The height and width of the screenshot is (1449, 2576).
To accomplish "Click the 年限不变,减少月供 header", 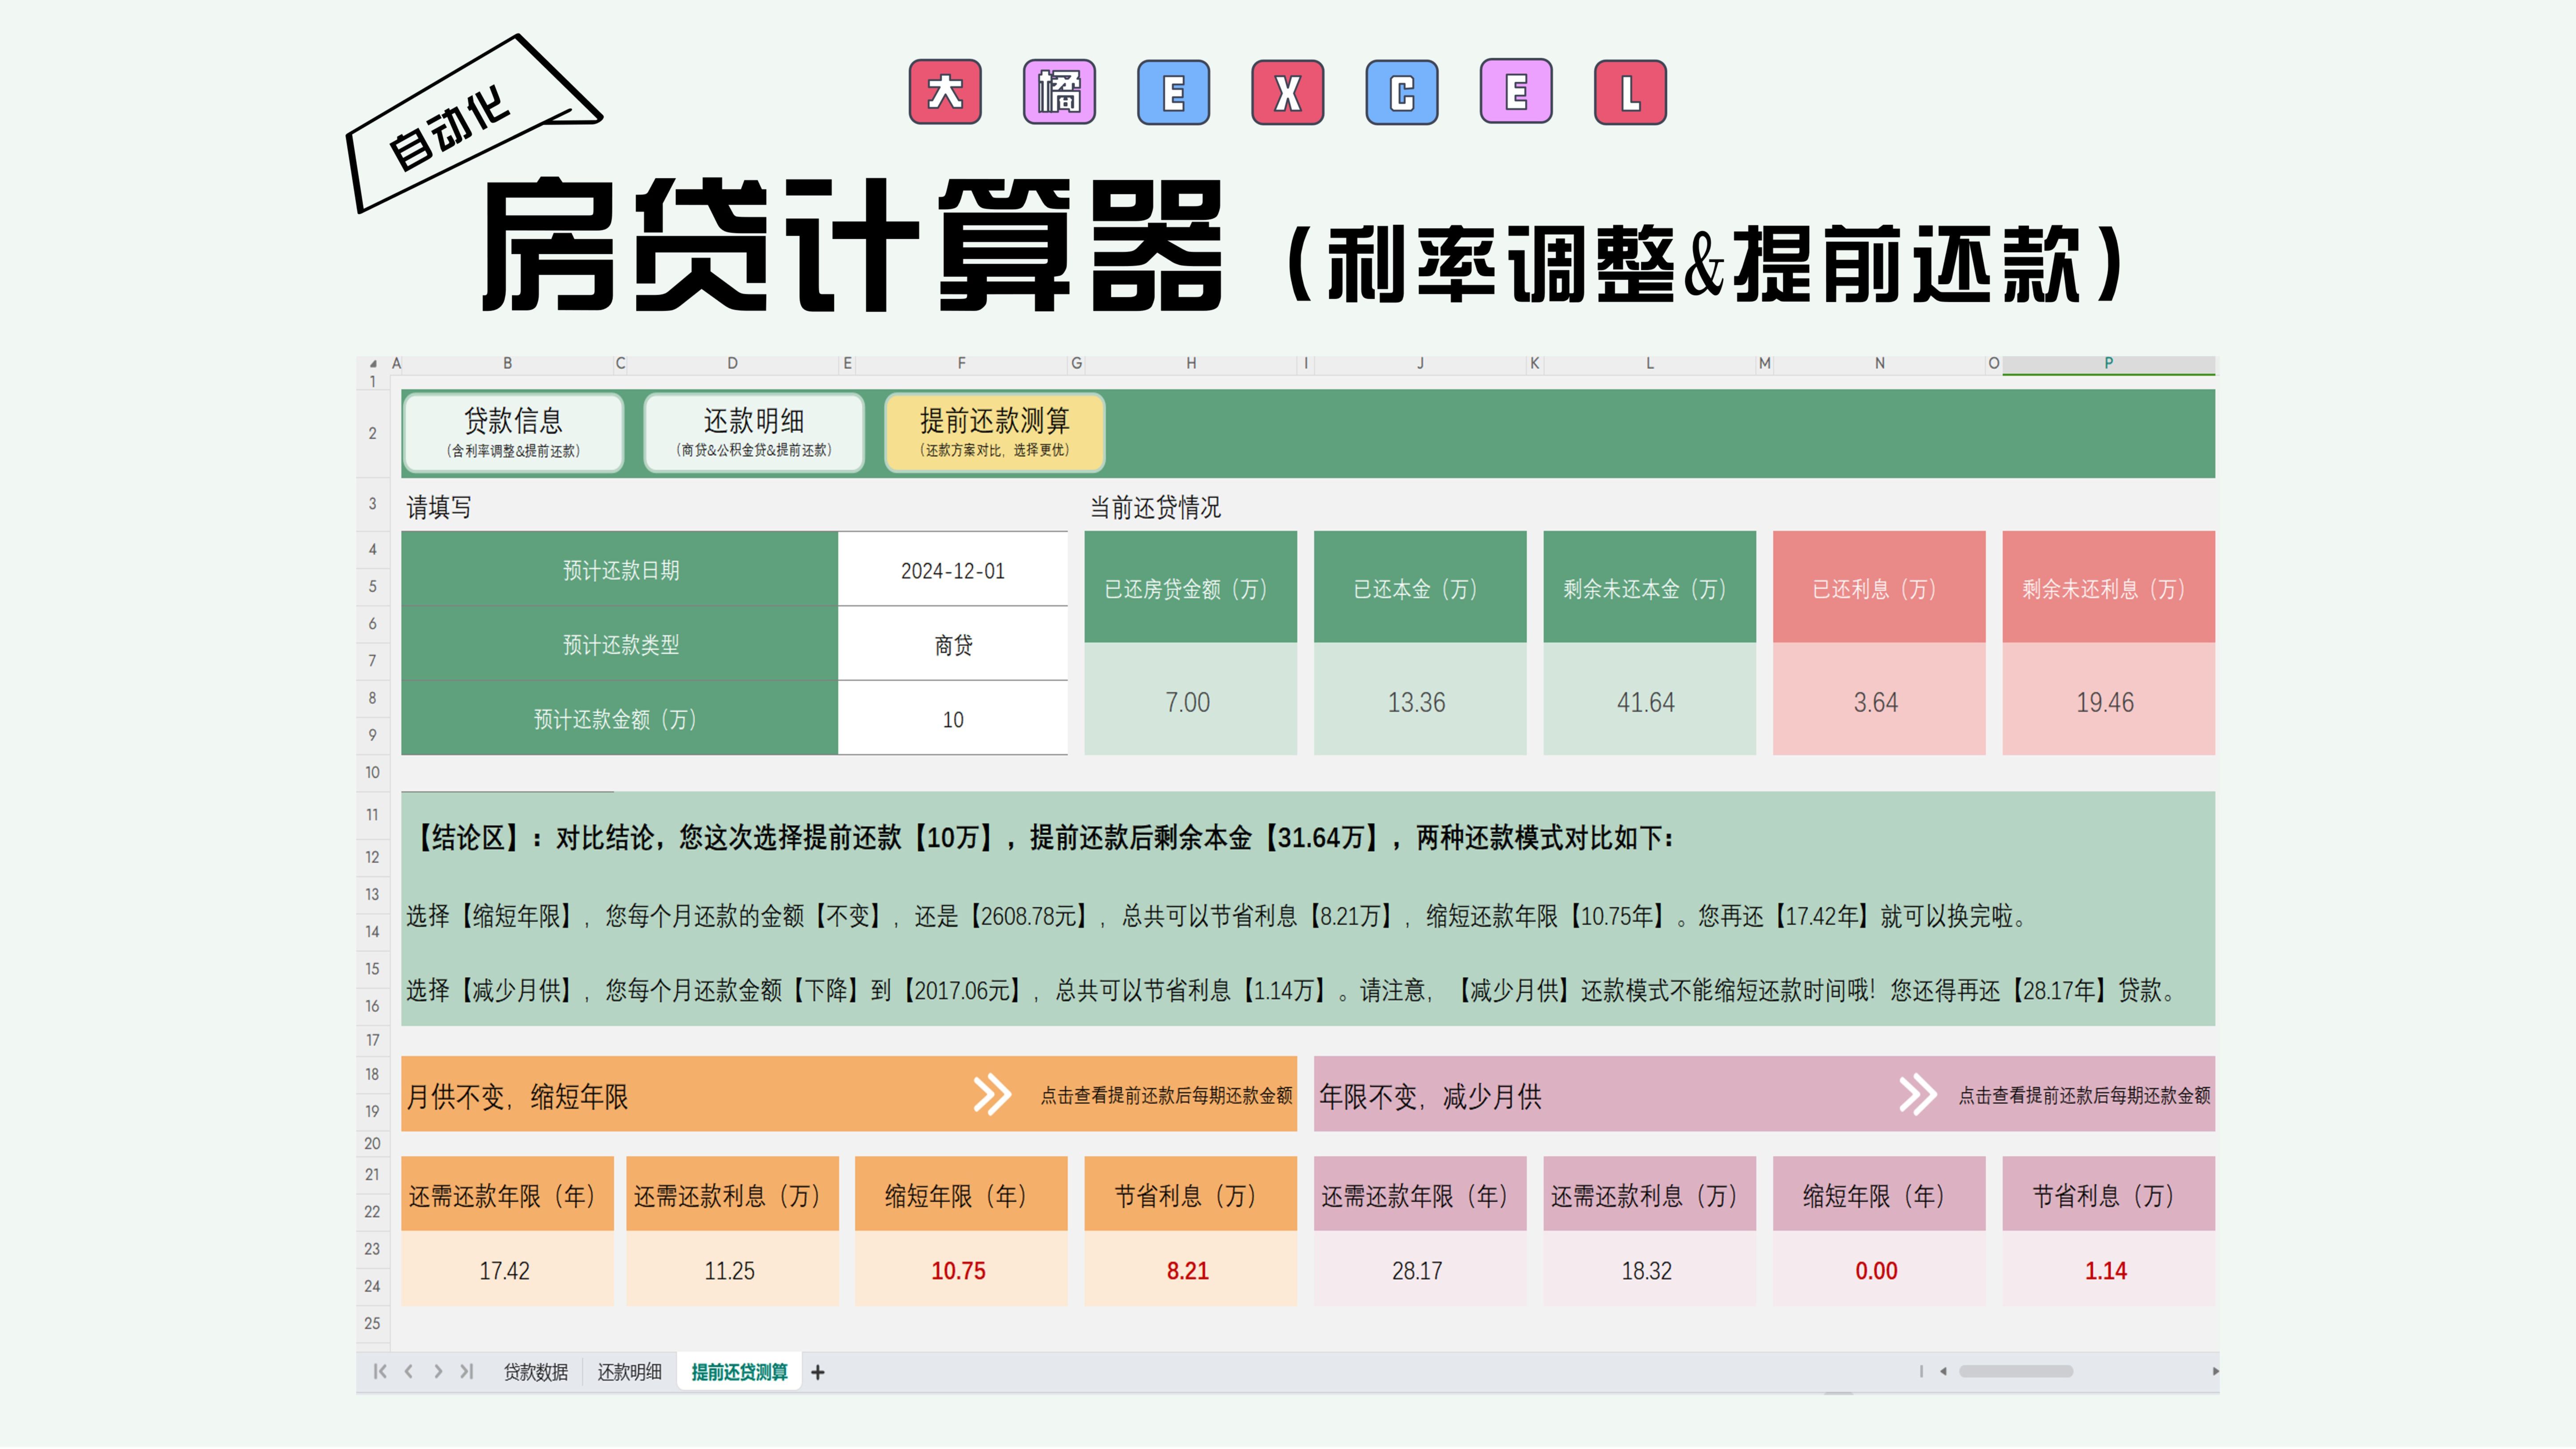I will pos(1430,1097).
